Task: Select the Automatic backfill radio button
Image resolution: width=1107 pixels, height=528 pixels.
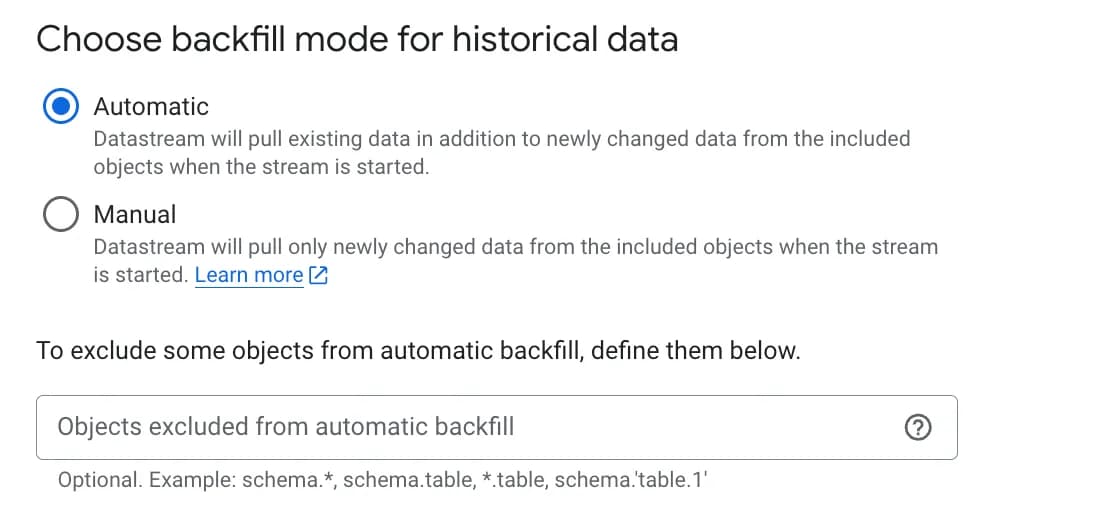Action: (61, 106)
